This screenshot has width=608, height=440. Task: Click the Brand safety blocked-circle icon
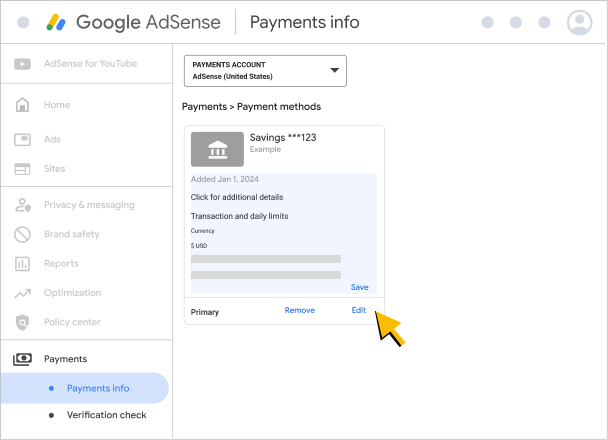point(22,235)
